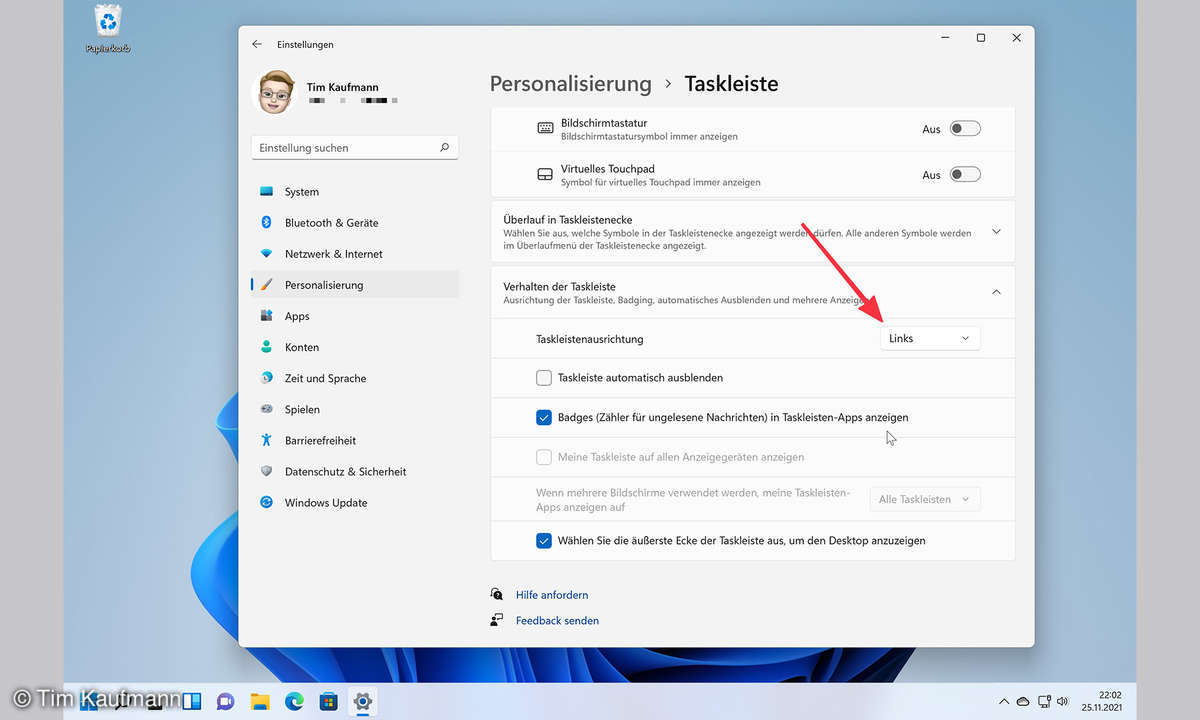Click the Taskleiste breadcrumb title
The image size is (1200, 720).
click(731, 84)
